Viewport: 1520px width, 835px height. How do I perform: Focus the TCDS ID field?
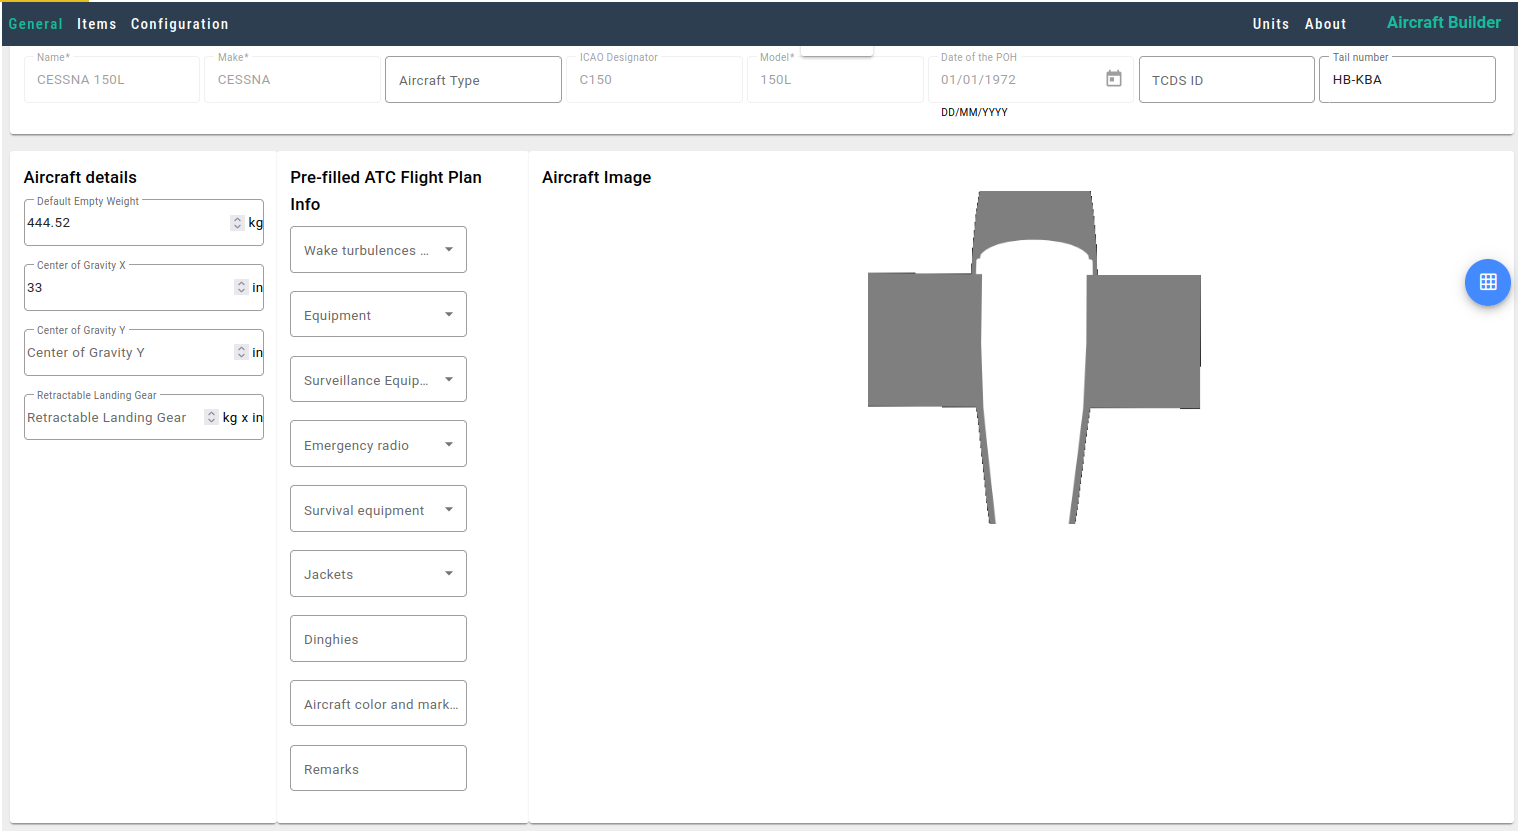pyautogui.click(x=1226, y=79)
